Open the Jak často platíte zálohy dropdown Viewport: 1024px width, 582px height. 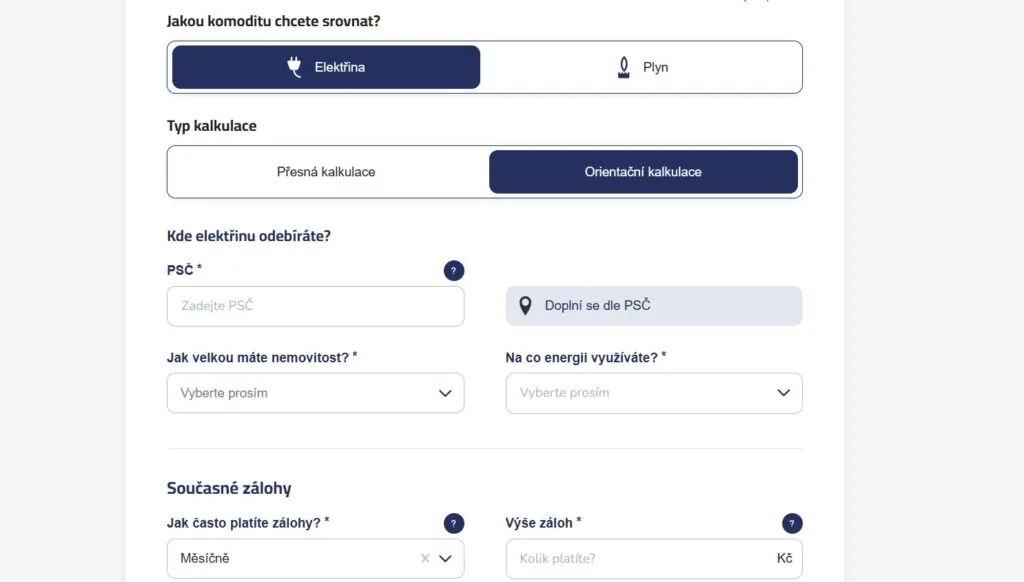tap(315, 558)
